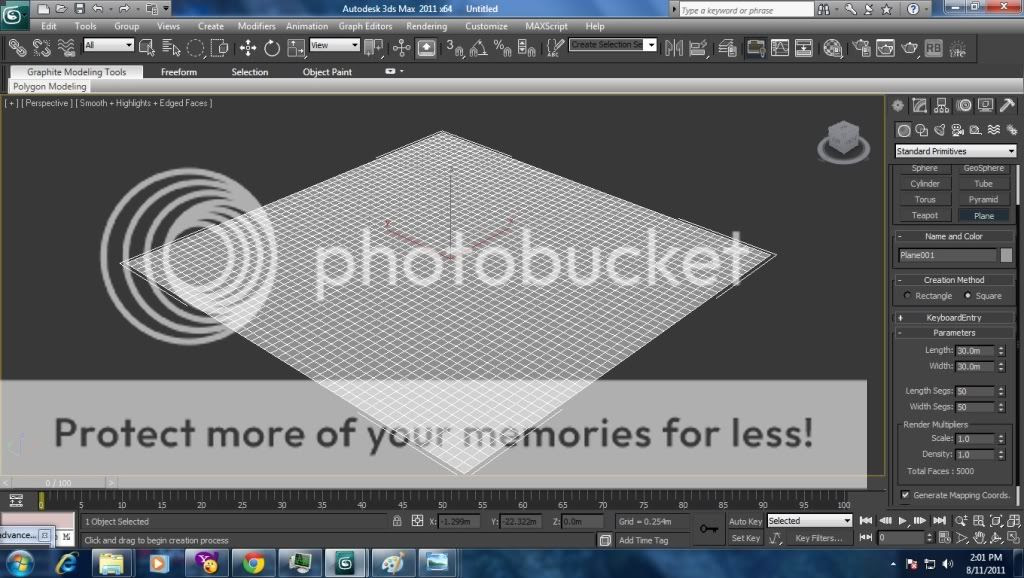This screenshot has height=578, width=1024.
Task: Toggle 3D Snaps magnet icon
Action: [454, 48]
